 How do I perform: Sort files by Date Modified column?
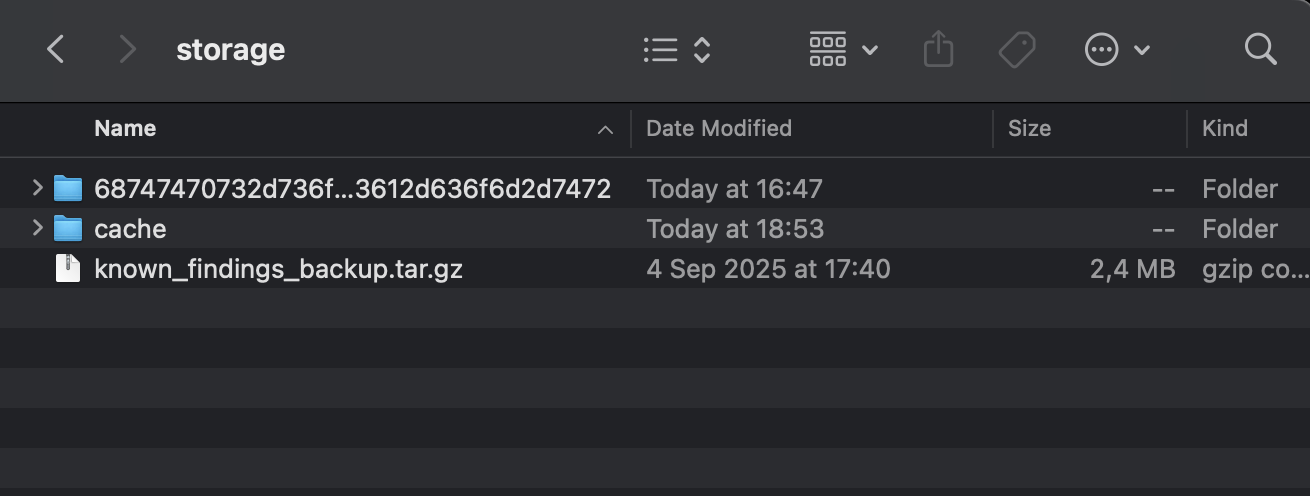(x=719, y=128)
